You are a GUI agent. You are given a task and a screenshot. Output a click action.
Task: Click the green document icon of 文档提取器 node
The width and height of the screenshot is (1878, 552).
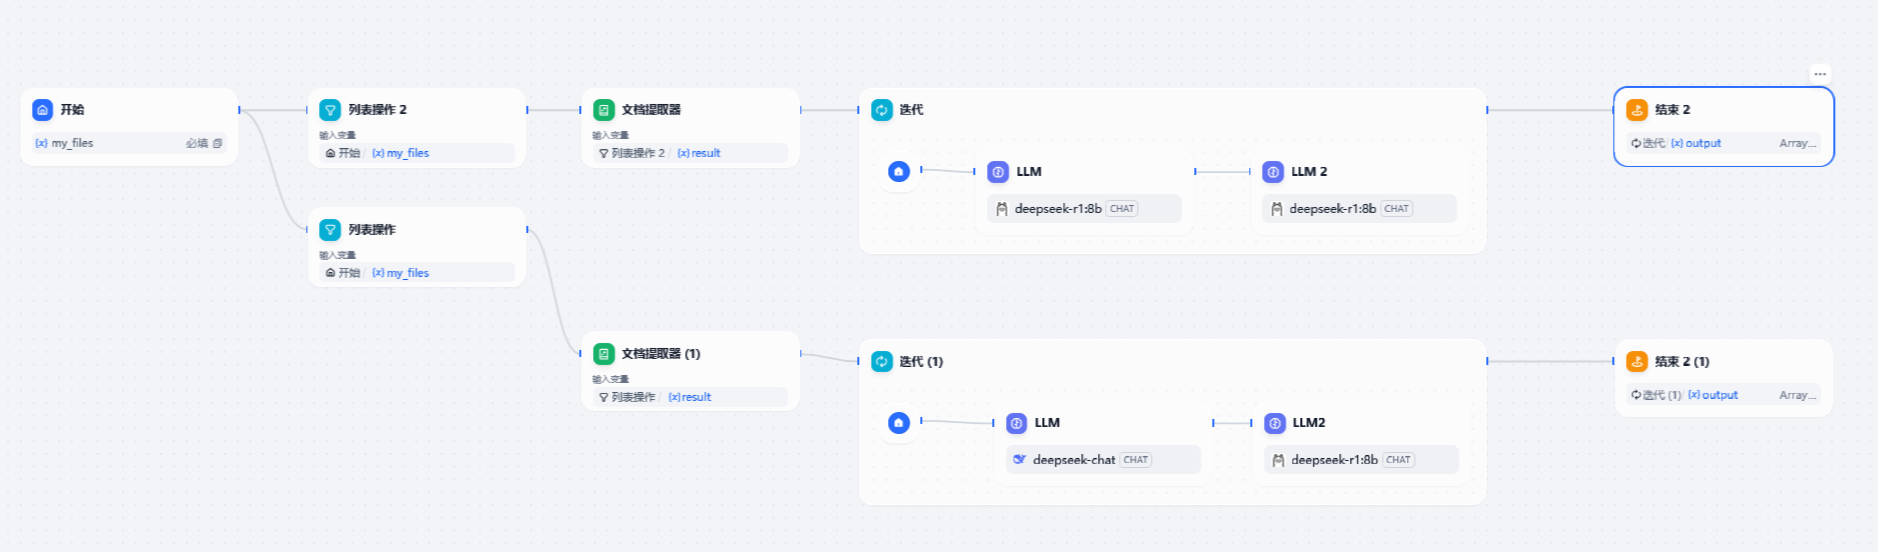(604, 110)
